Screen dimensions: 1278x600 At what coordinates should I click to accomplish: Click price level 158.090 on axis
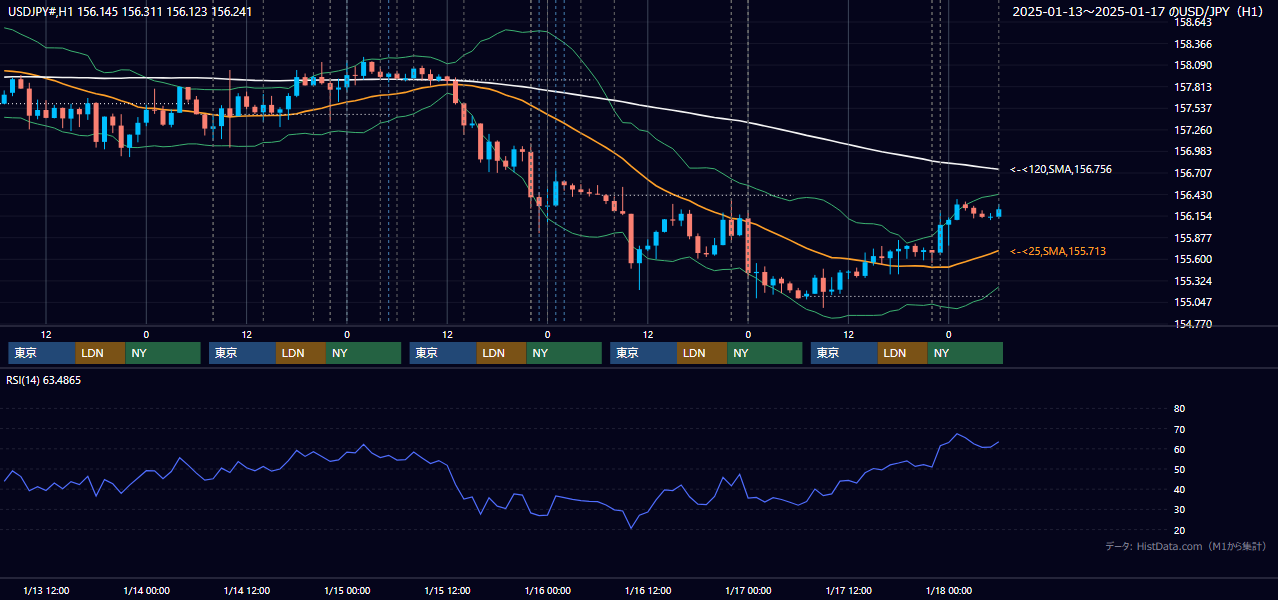point(1192,66)
